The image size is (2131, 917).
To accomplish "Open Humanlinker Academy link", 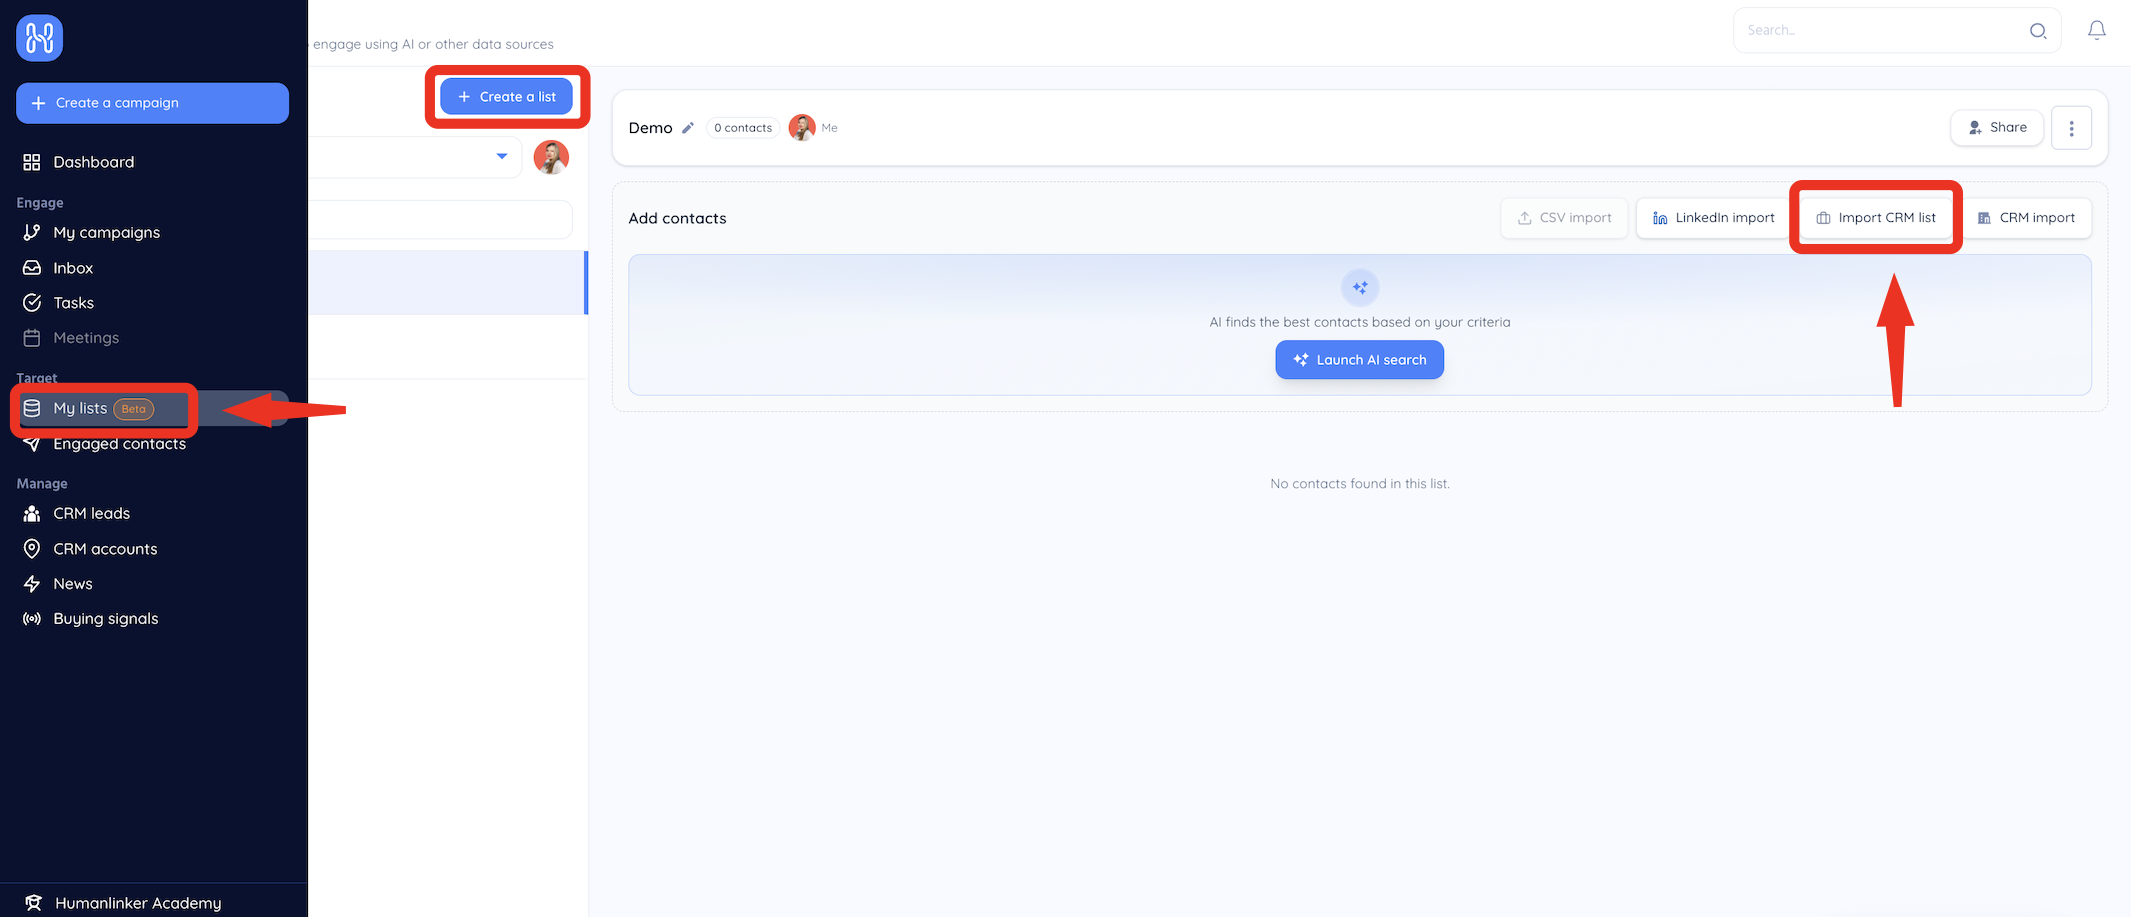I will (x=138, y=903).
